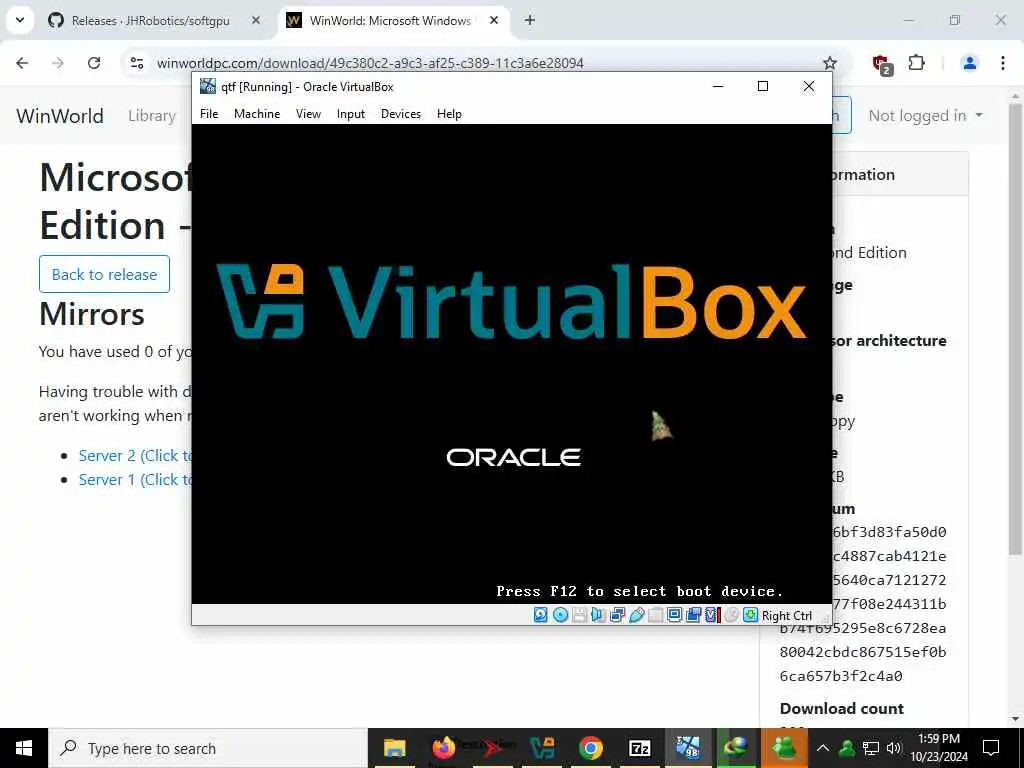Click the Chrome forward arrow
The width and height of the screenshot is (1024, 768).
pyautogui.click(x=58, y=63)
